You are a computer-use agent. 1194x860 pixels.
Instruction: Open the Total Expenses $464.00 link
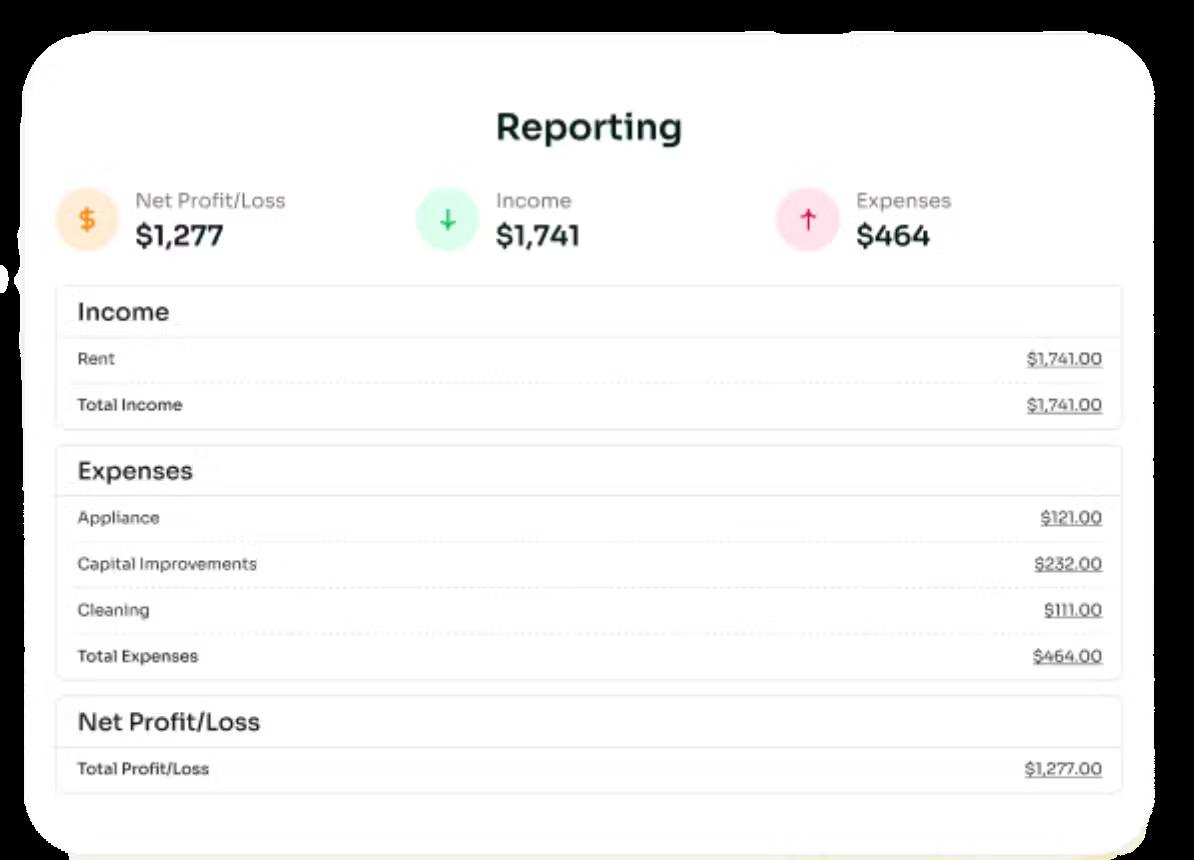1067,656
